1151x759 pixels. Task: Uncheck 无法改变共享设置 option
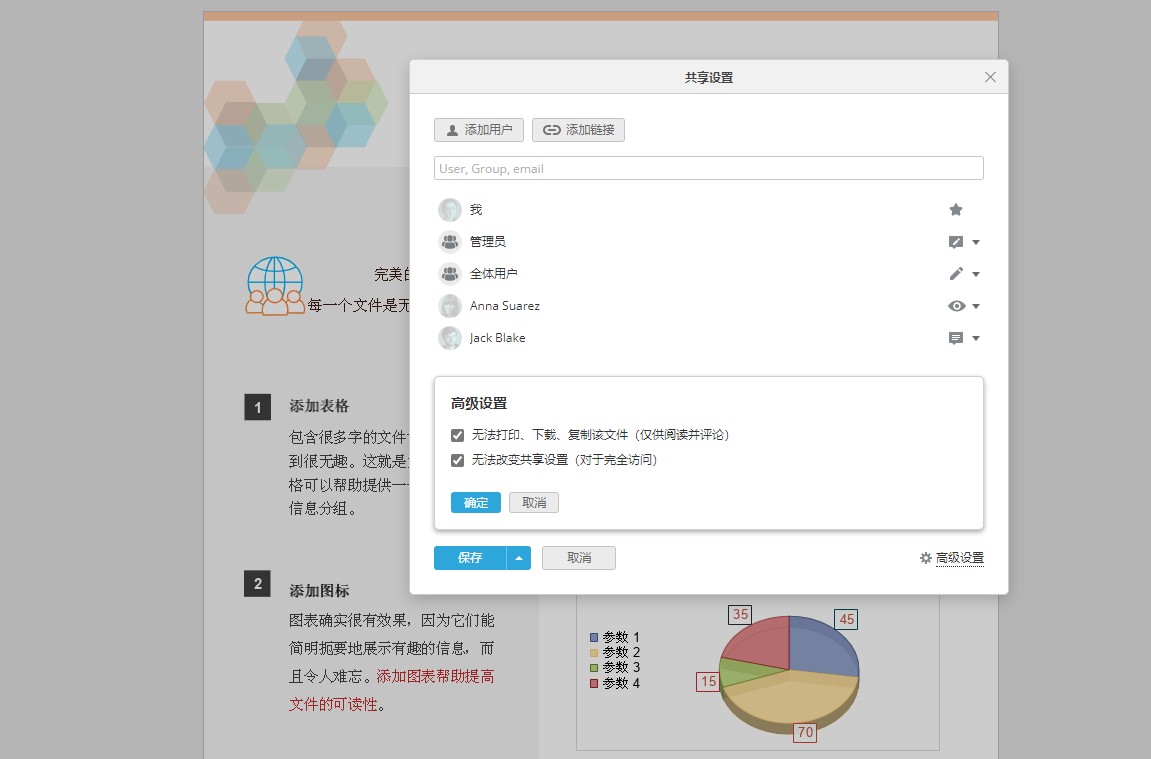point(458,460)
